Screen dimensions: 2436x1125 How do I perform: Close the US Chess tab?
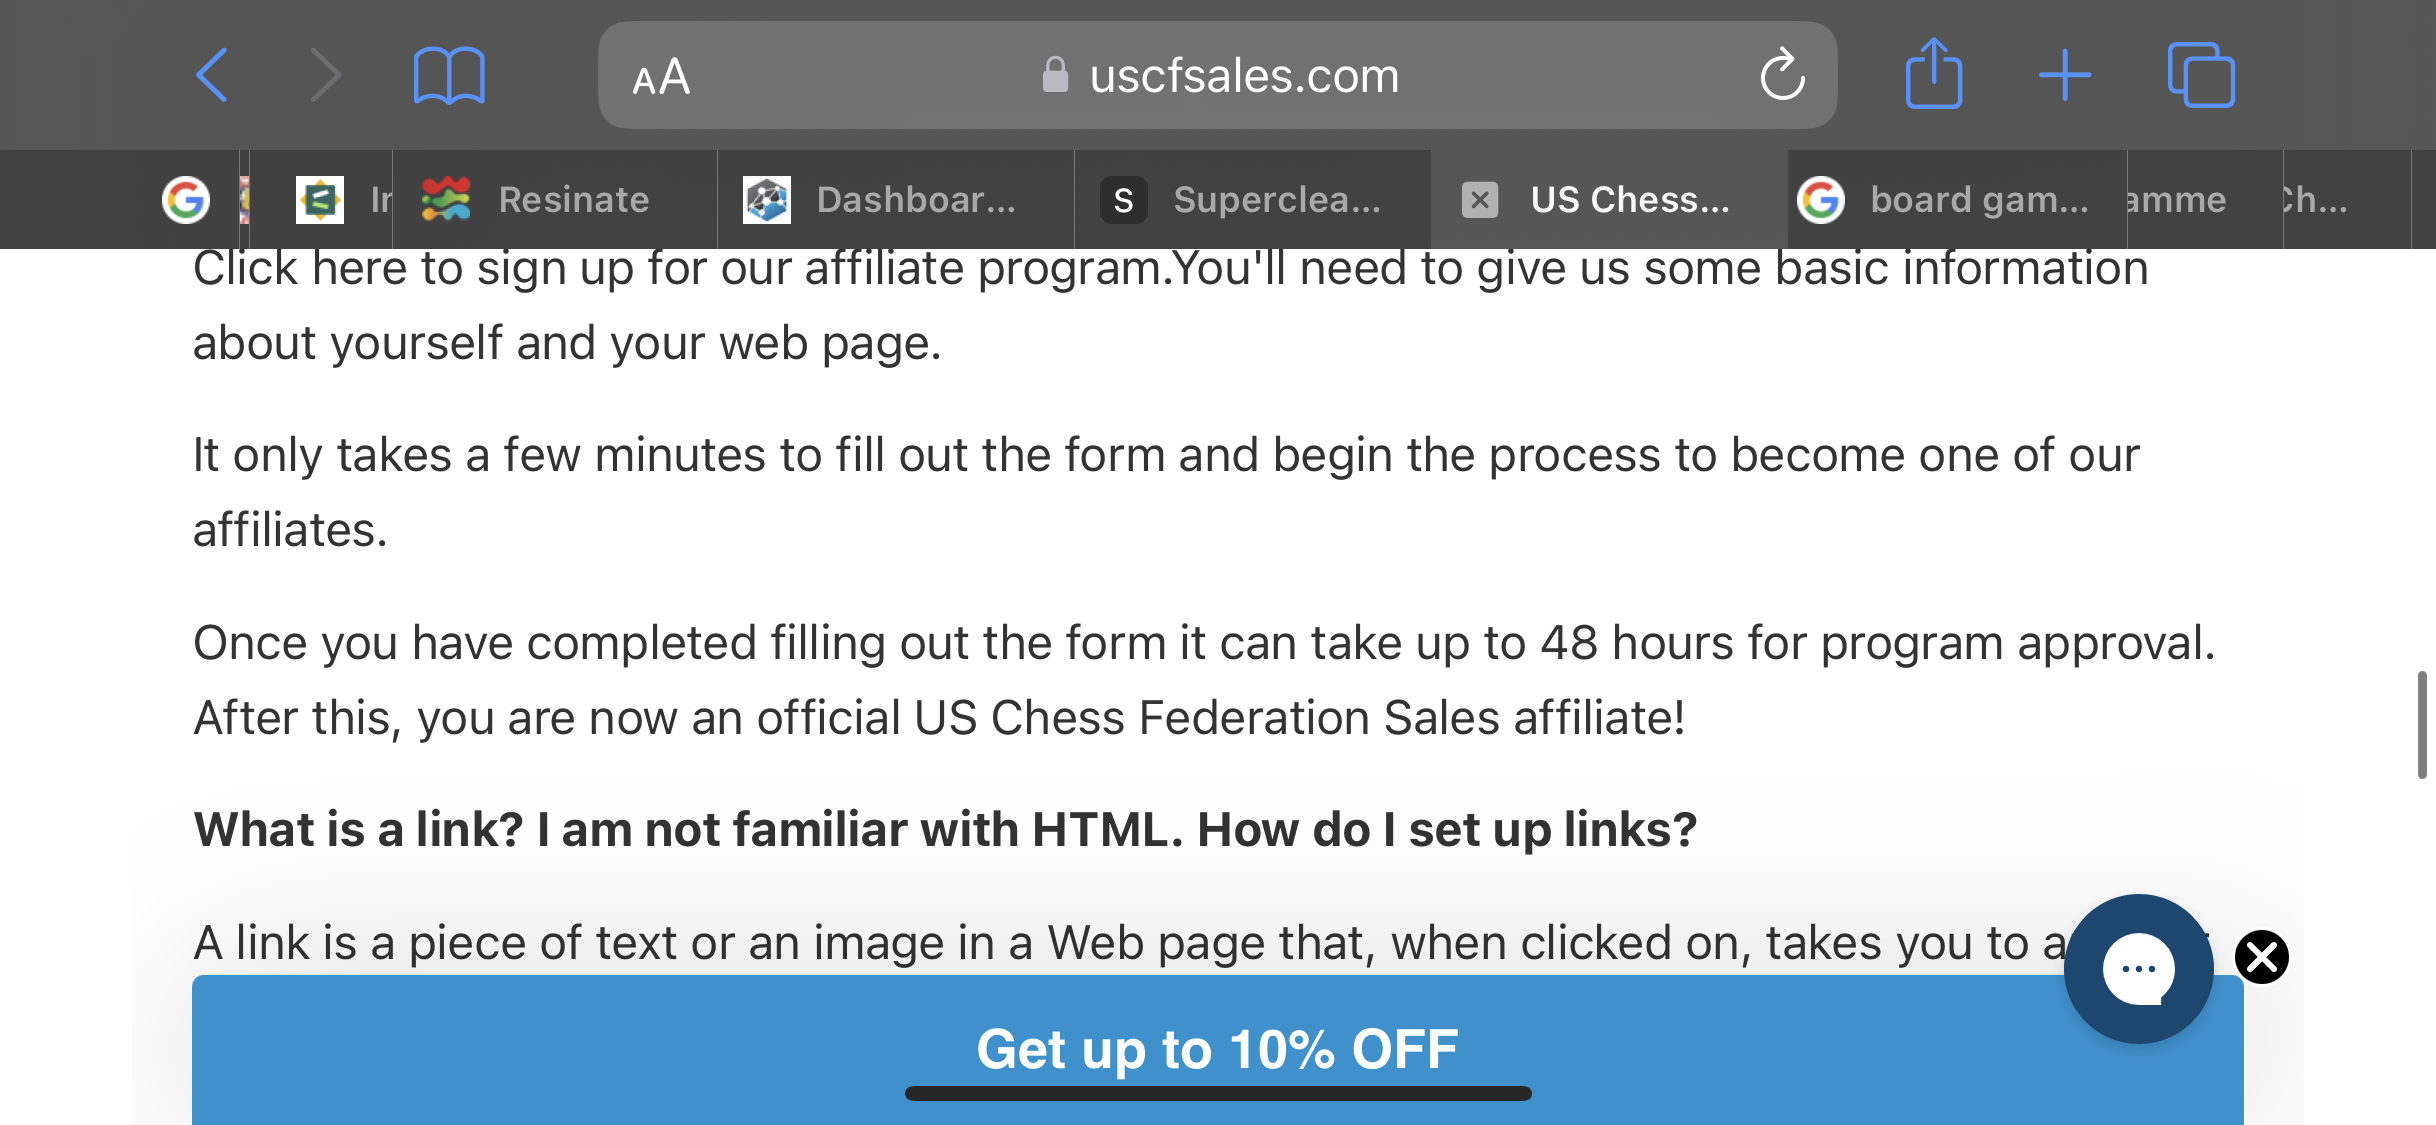pyautogui.click(x=1480, y=199)
